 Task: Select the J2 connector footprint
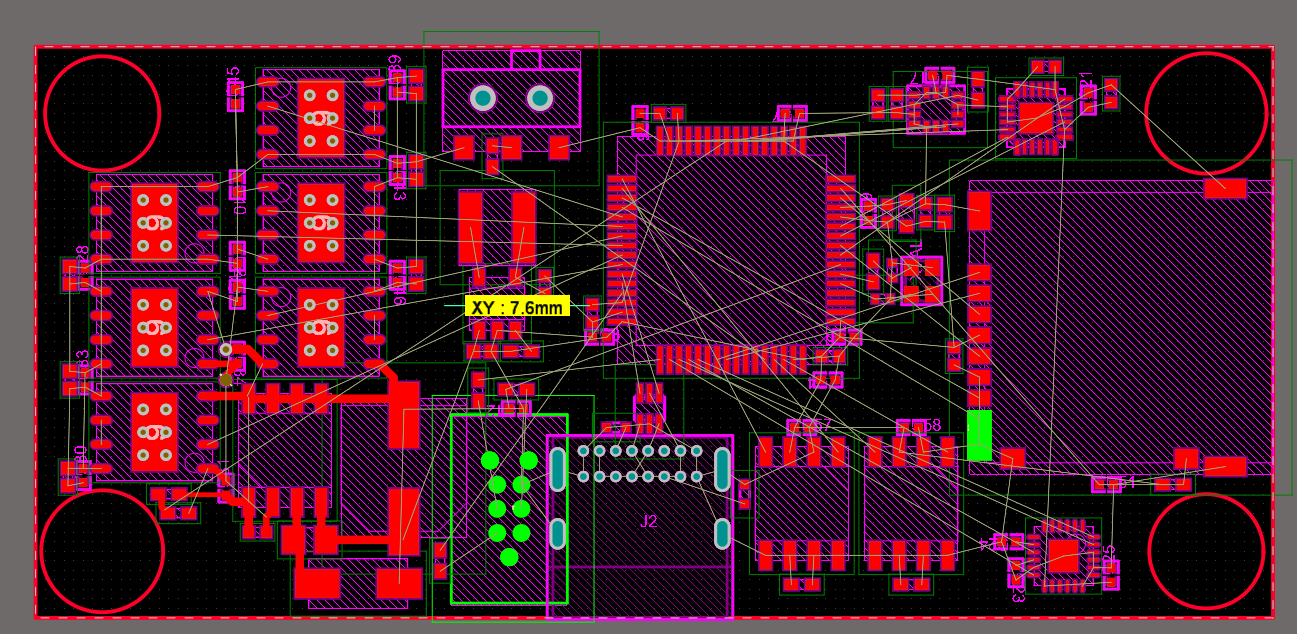click(640, 525)
